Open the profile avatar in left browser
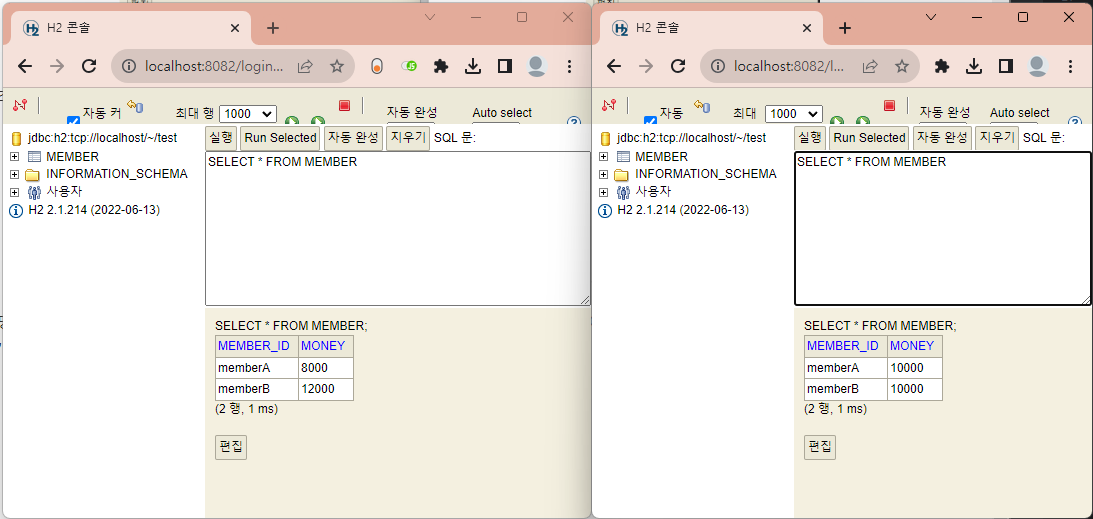The width and height of the screenshot is (1093, 519). 537,66
